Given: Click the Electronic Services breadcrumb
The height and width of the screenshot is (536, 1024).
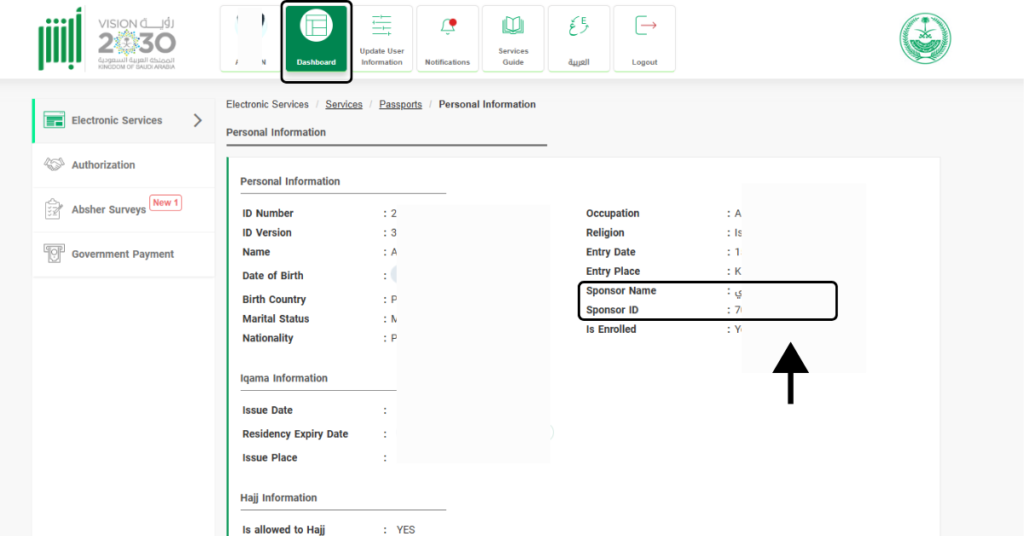Looking at the screenshot, I should coord(267,104).
